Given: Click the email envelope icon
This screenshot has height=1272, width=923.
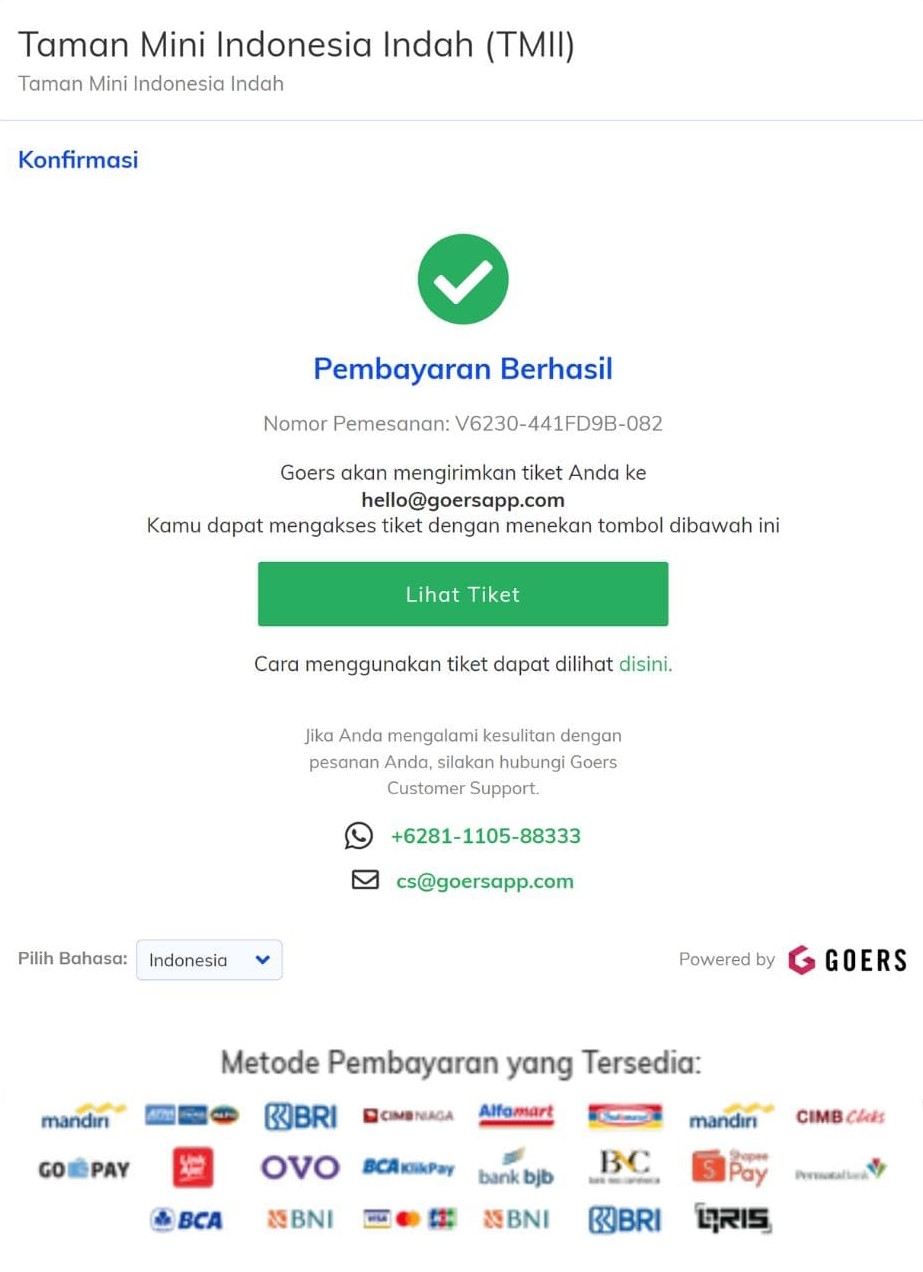Looking at the screenshot, I should coord(365,880).
